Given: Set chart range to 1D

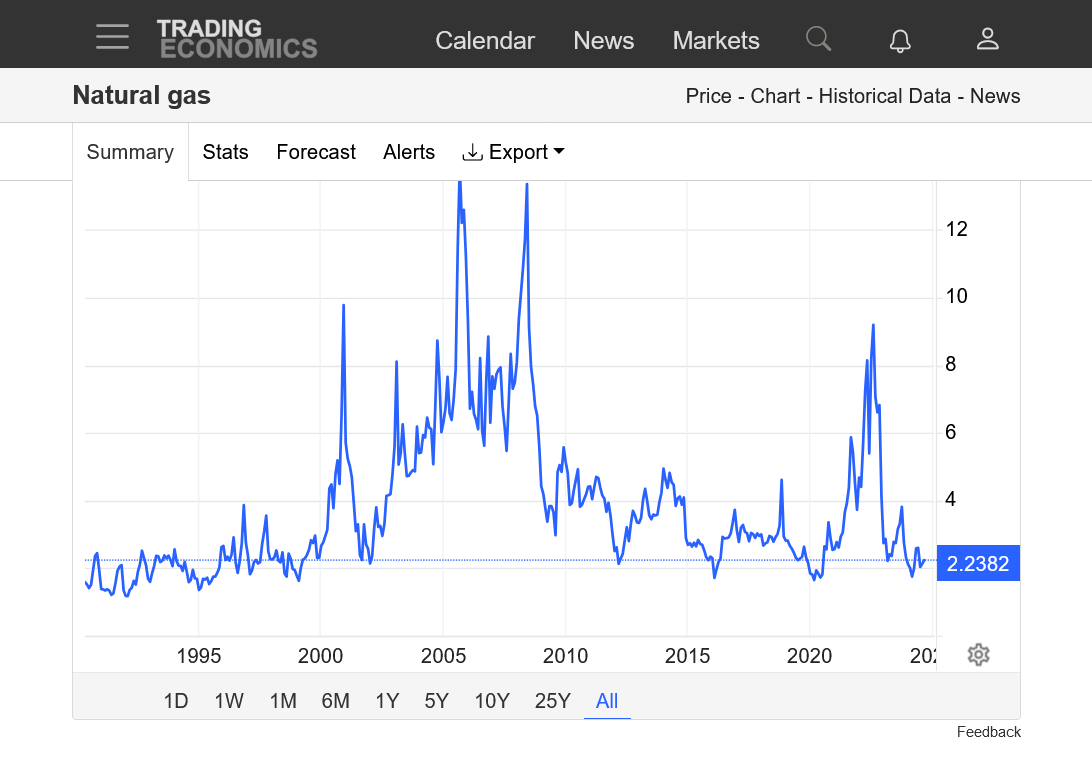Looking at the screenshot, I should (x=176, y=701).
